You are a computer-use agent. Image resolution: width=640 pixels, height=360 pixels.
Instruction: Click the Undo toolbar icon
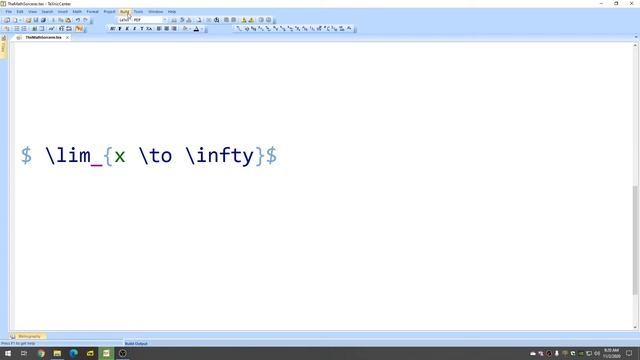(78, 20)
